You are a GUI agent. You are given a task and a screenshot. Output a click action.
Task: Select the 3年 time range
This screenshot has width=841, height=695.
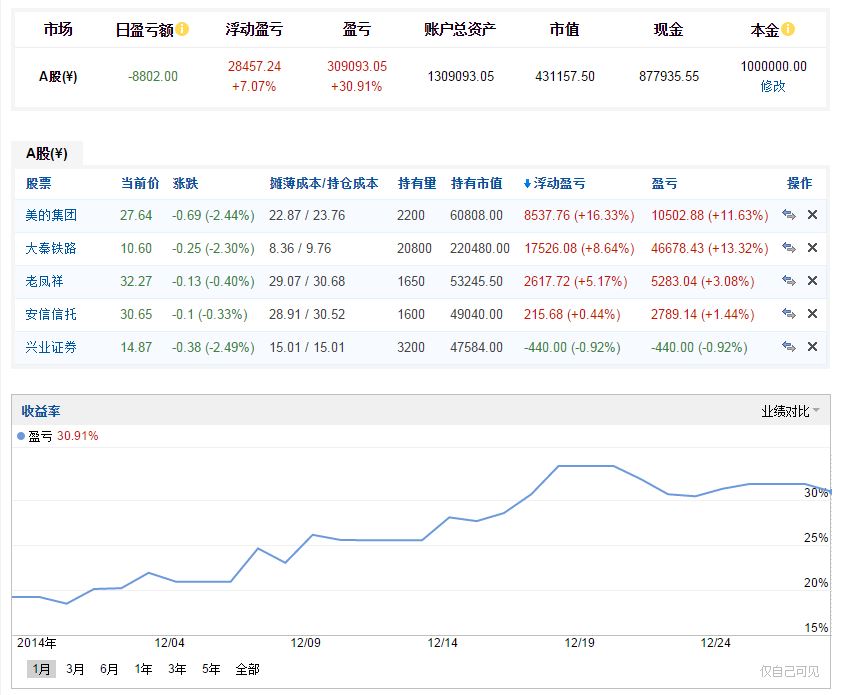tap(177, 669)
